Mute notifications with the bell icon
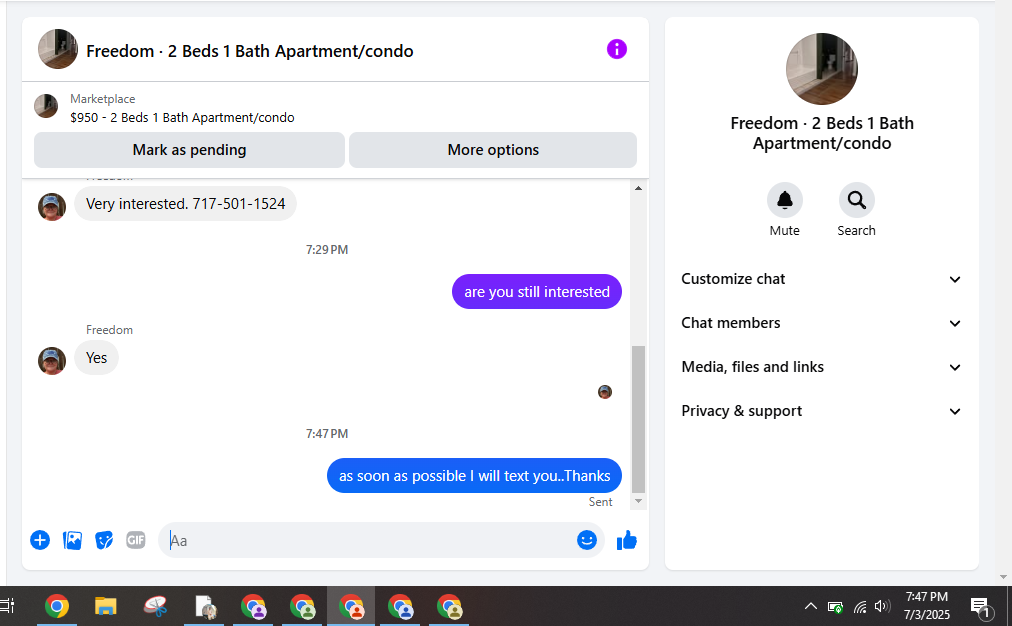 click(785, 200)
